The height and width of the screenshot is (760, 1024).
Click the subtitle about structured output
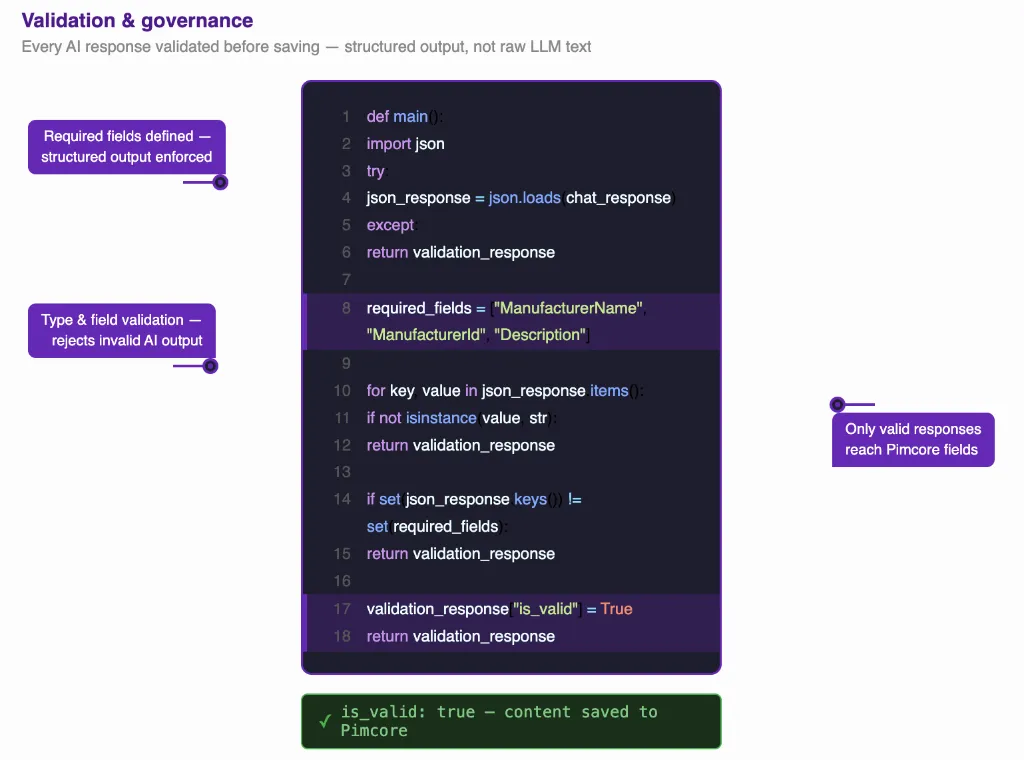(306, 47)
